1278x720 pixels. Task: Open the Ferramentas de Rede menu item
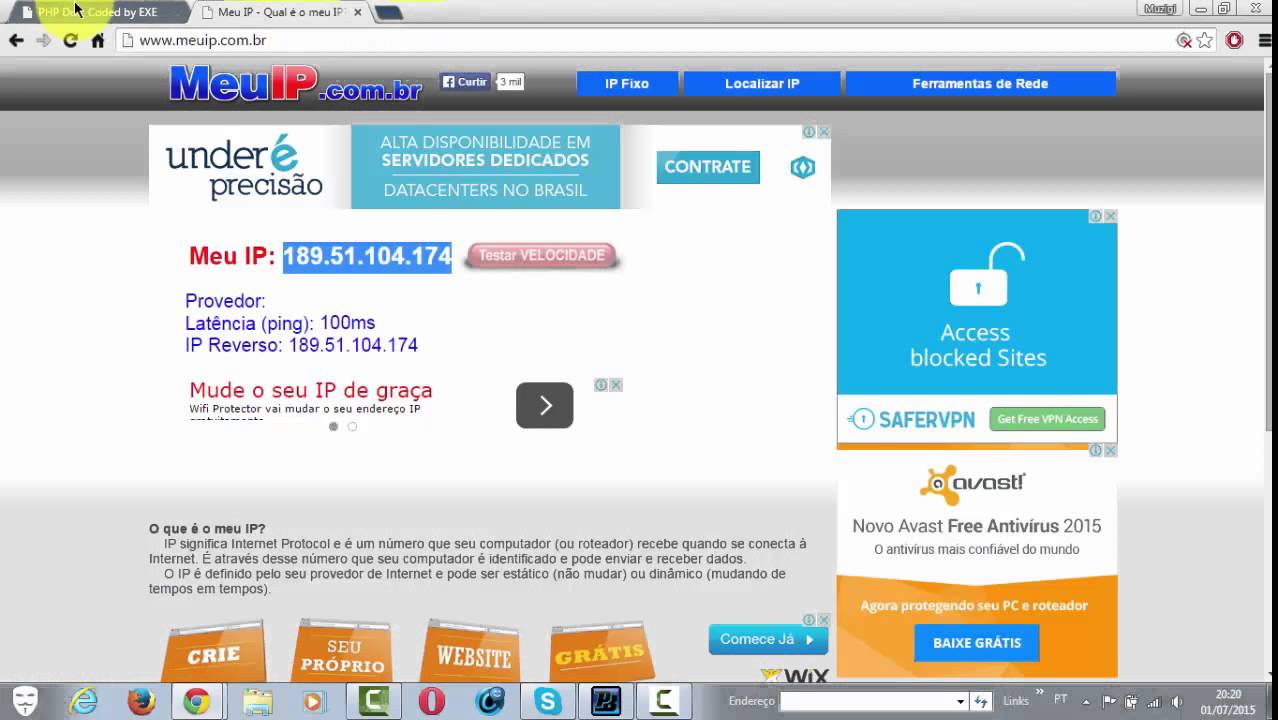(x=980, y=84)
